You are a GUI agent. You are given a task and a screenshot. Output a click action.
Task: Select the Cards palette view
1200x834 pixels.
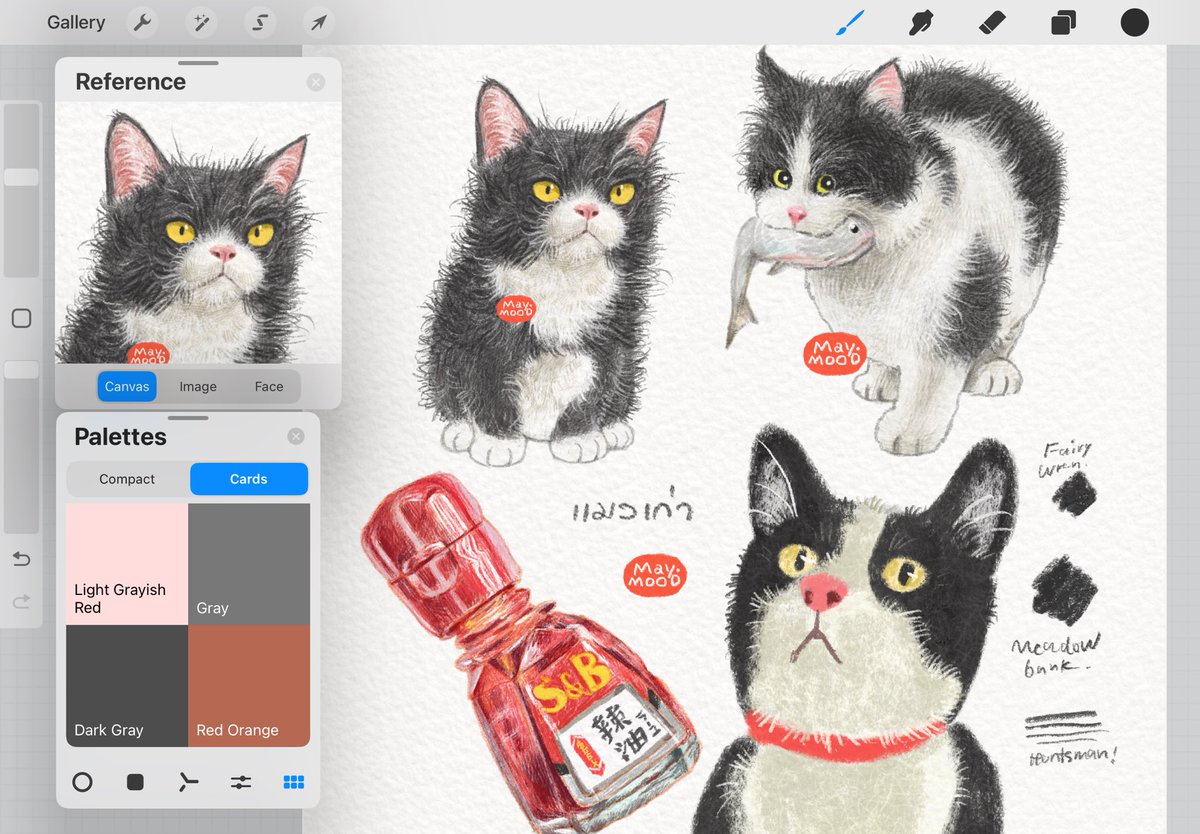(x=249, y=479)
